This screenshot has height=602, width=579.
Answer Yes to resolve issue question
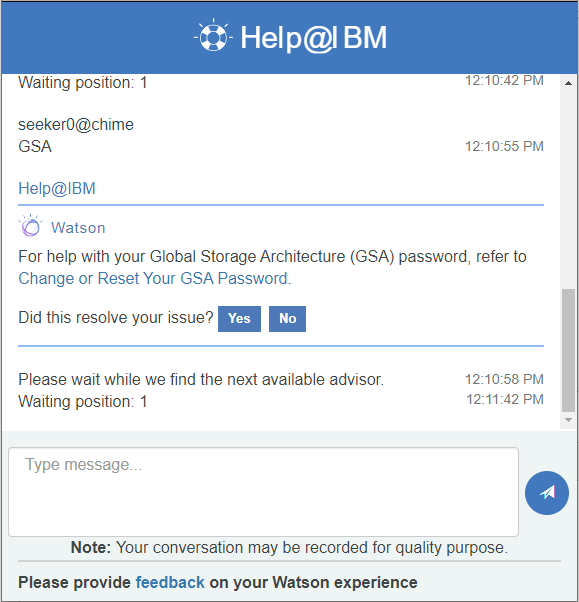(x=239, y=319)
